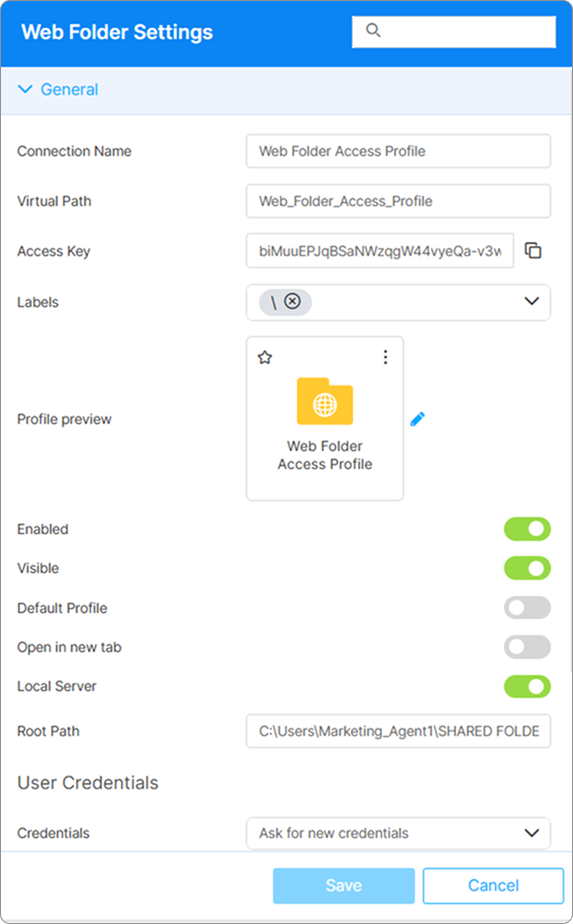This screenshot has height=924, width=573.
Task: Remove the backslash label tag
Action: point(292,302)
